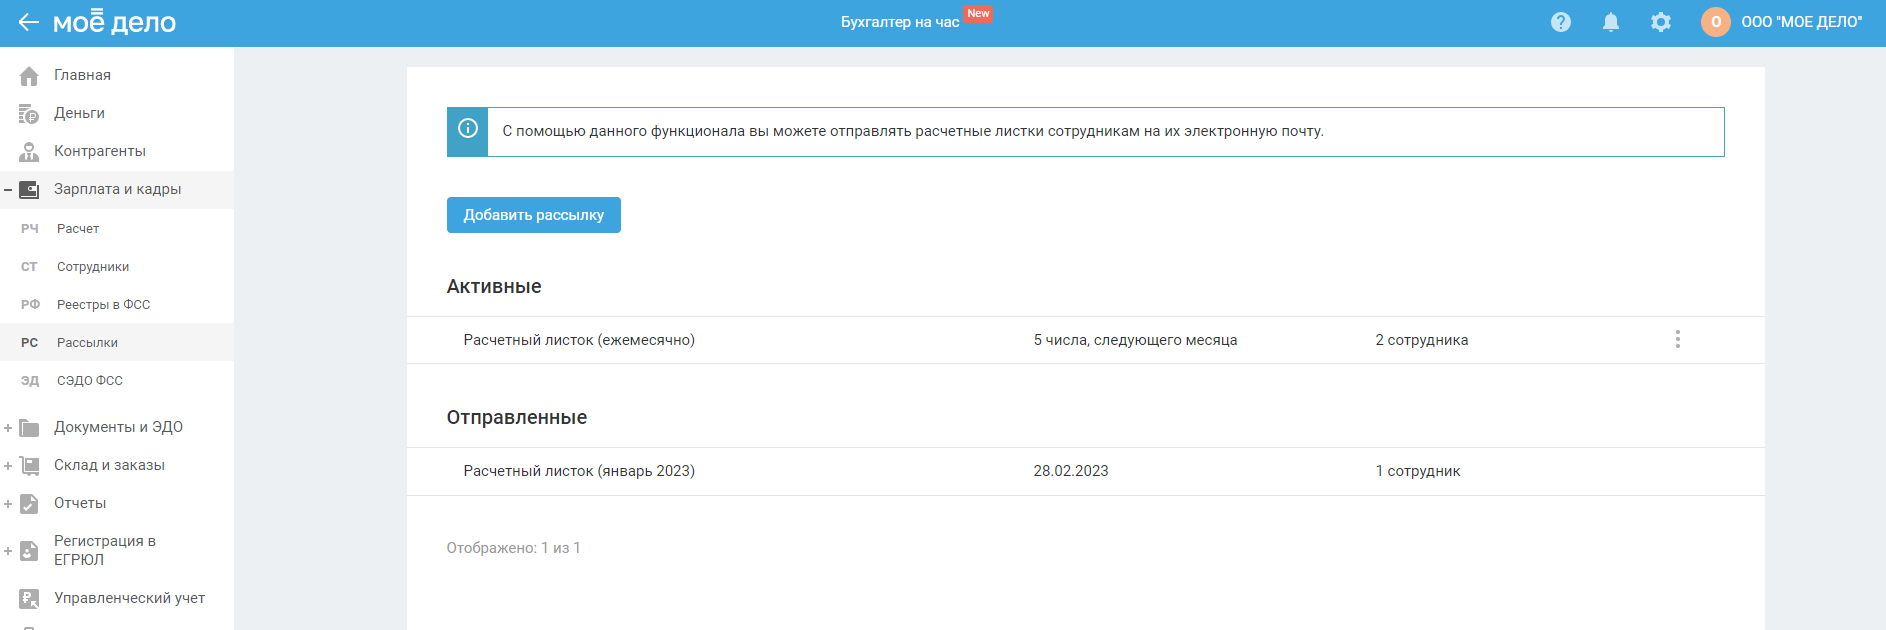This screenshot has height=630, width=1886.
Task: Expand the Отчеты section
Action: pyautogui.click(x=8, y=504)
